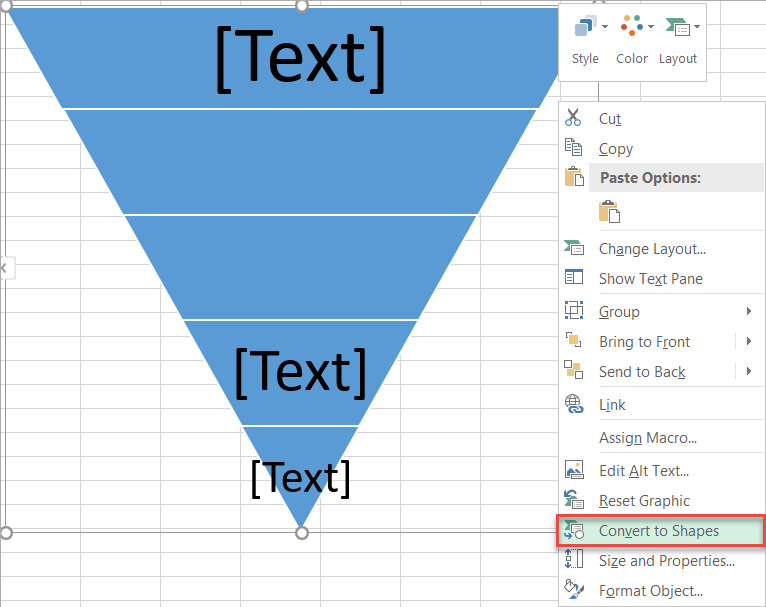The height and width of the screenshot is (607, 766).
Task: Click the bottom tip [Text] placeholder
Action: click(x=300, y=478)
